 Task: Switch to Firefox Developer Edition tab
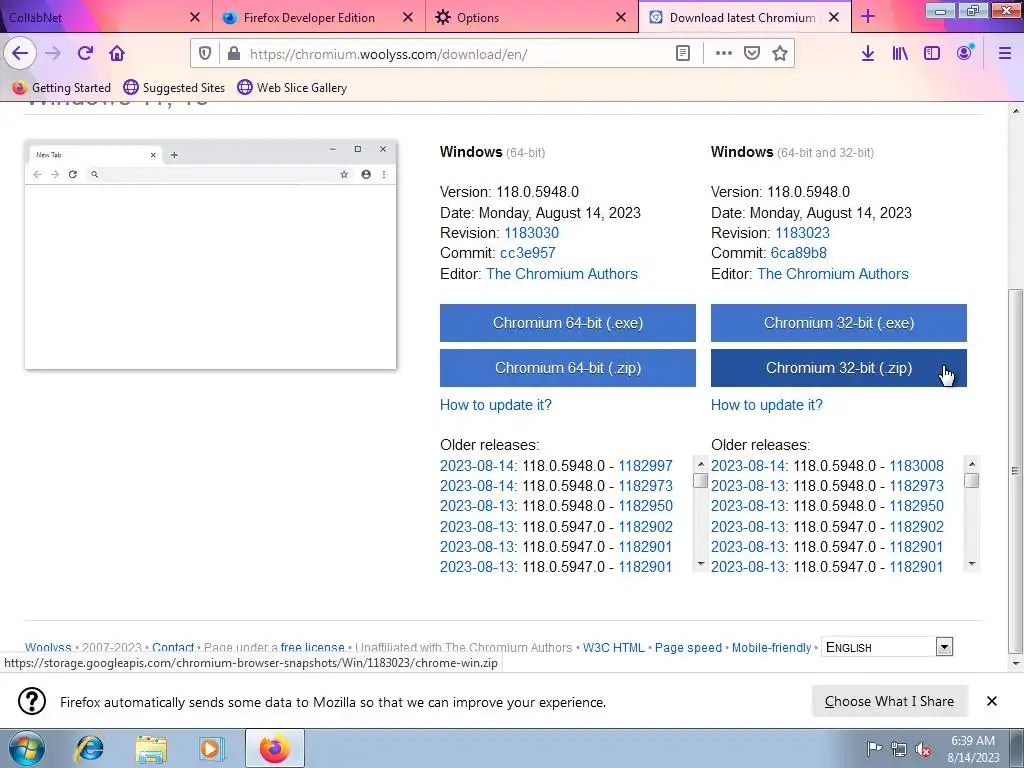click(x=319, y=18)
